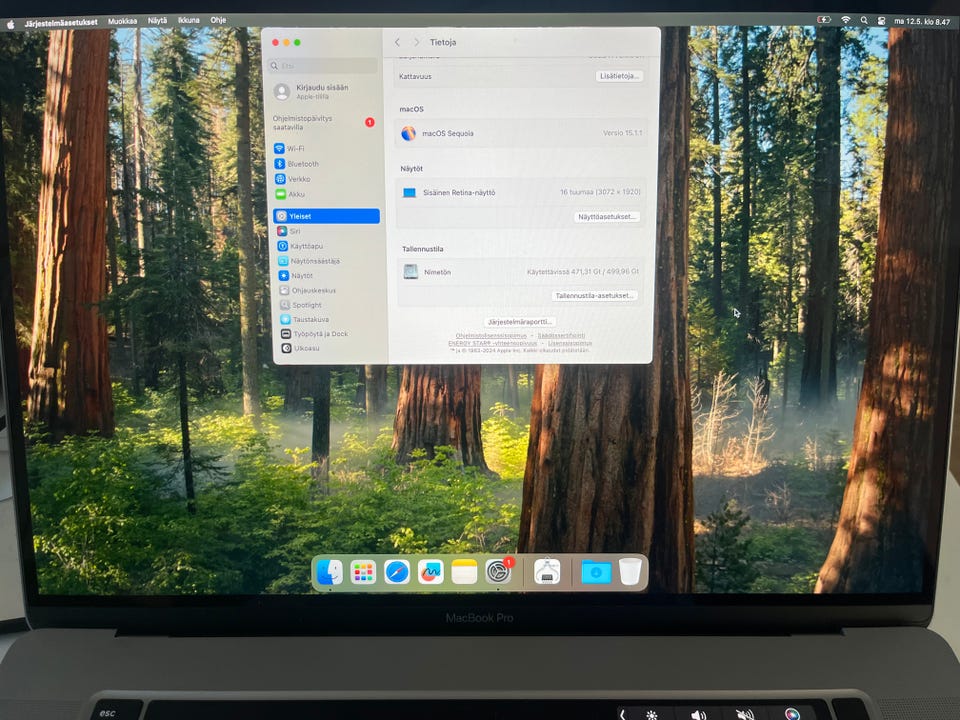Click System Settings gear in Dock
Viewport: 960px width, 720px height.
(x=498, y=572)
